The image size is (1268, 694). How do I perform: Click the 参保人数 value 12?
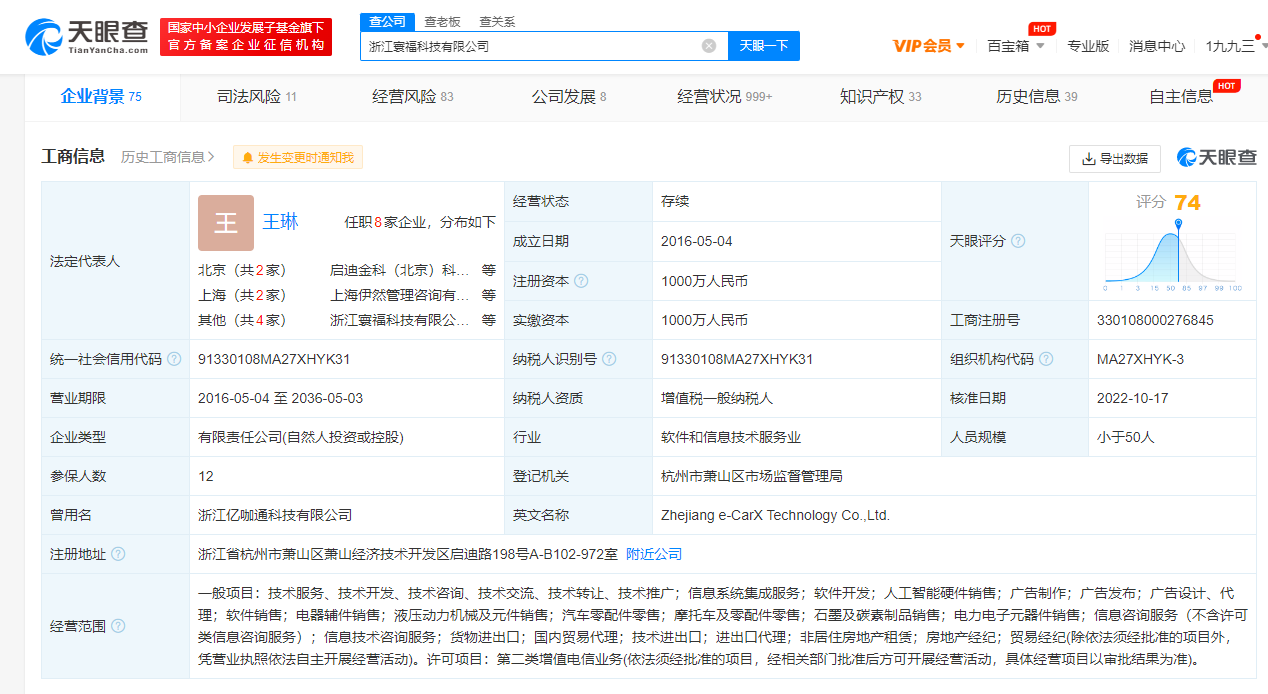pos(206,476)
